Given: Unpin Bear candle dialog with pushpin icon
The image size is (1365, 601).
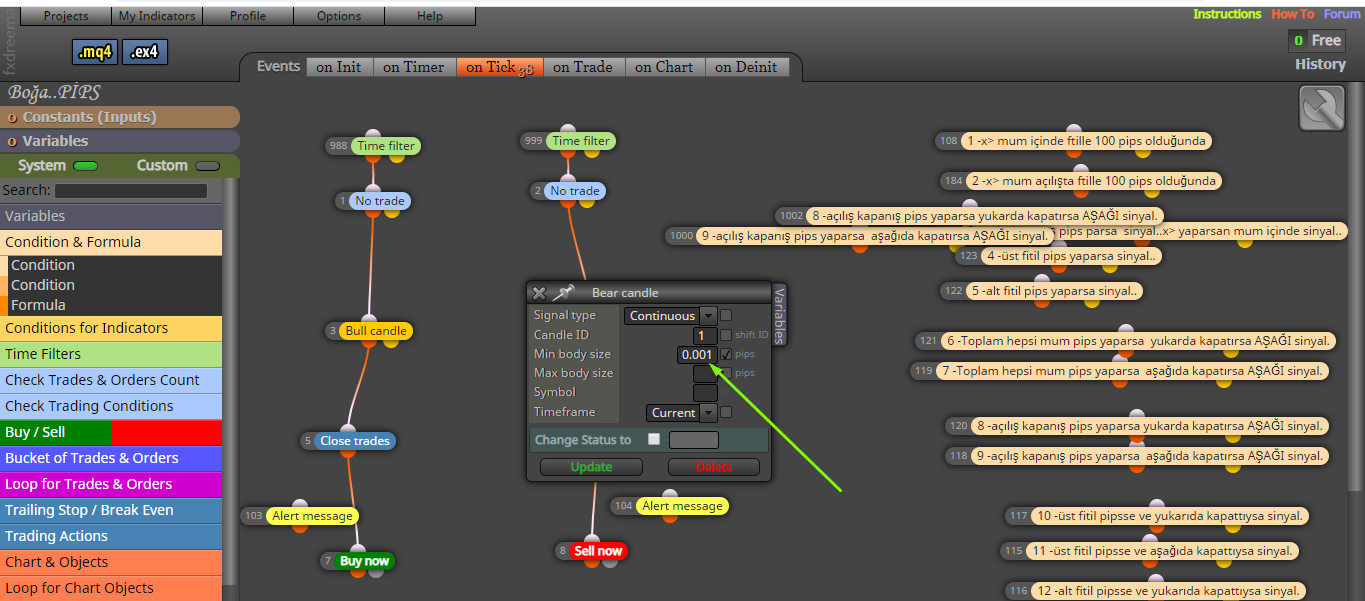Looking at the screenshot, I should 564,293.
